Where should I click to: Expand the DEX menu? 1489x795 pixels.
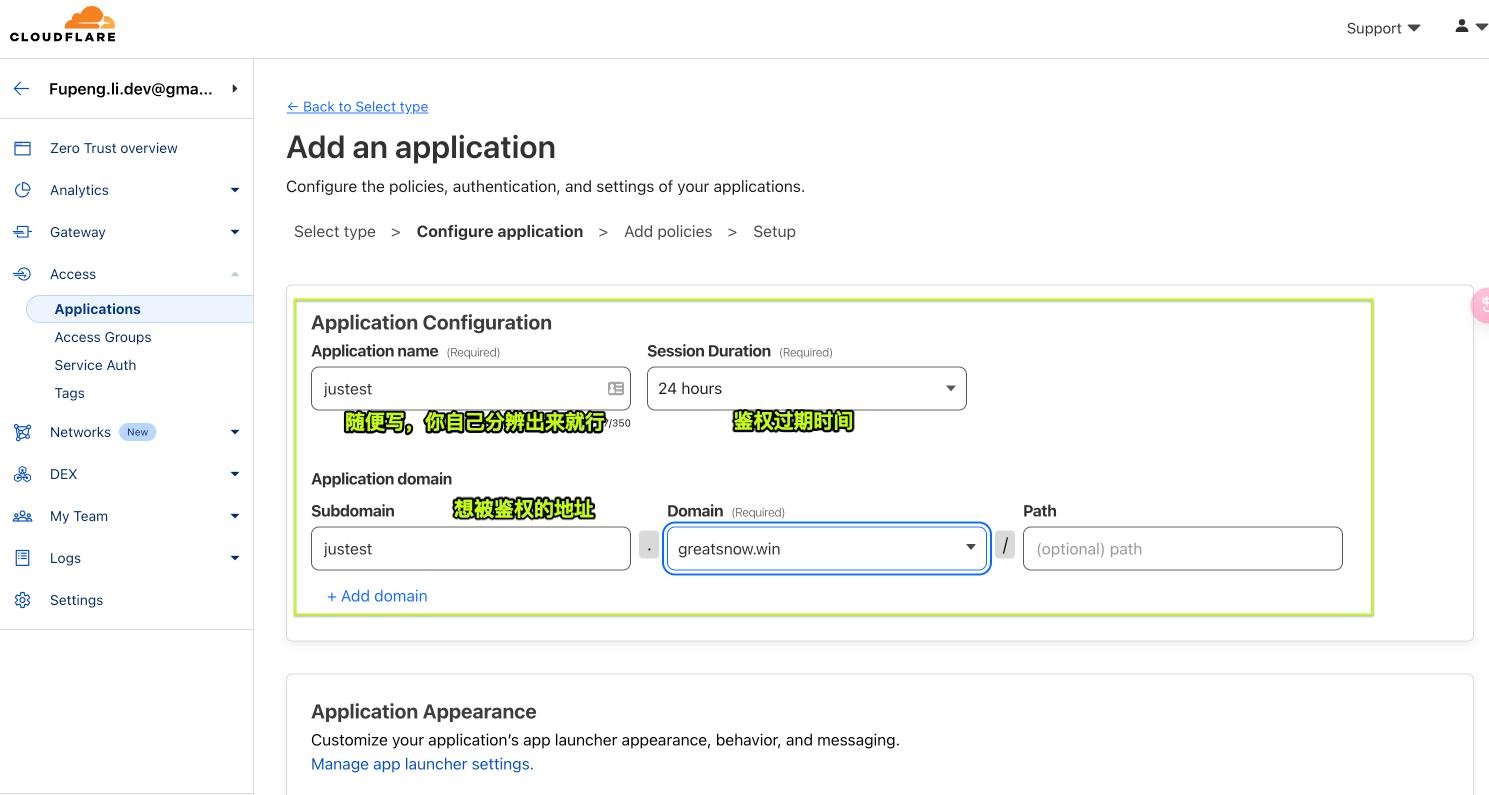coord(235,474)
